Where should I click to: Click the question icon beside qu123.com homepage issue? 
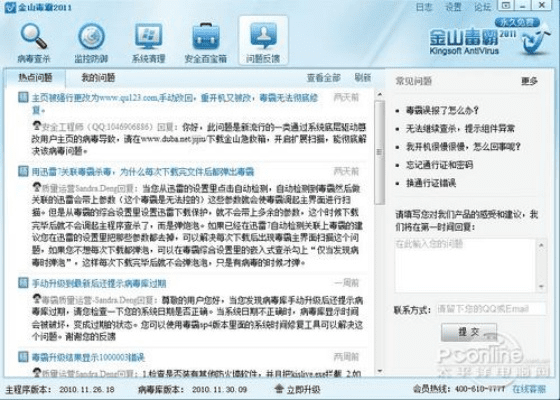click(23, 97)
